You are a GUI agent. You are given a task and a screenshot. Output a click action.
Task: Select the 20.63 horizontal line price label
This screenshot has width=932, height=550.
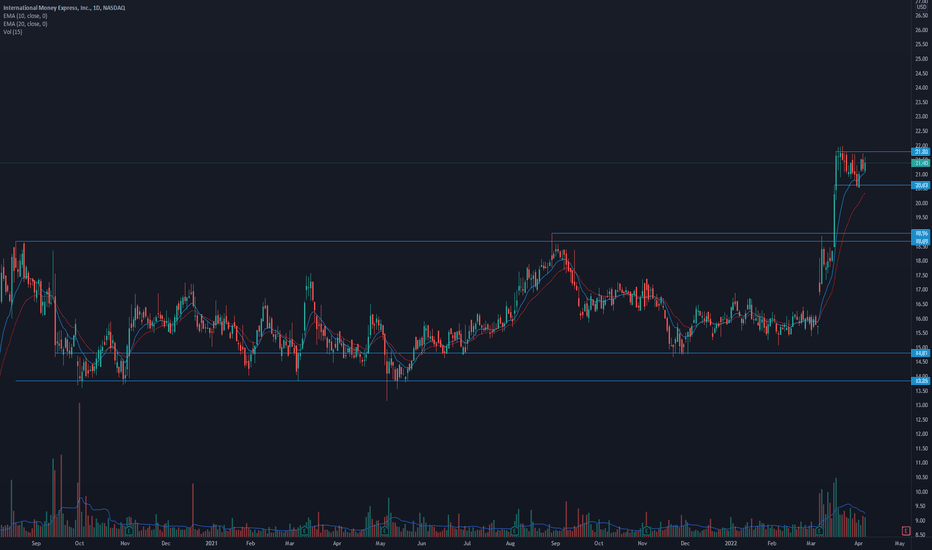[x=921, y=186]
